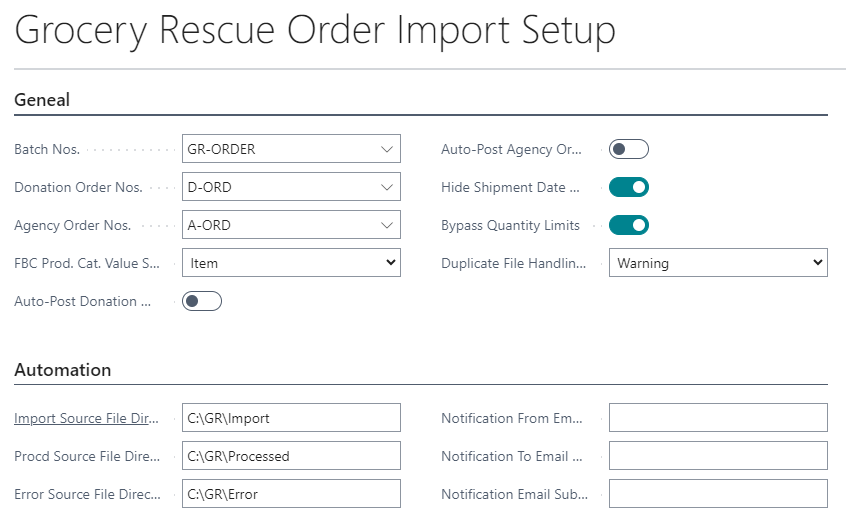The image size is (860, 531).
Task: Enable the Auto-Post Donation toggle
Action: coord(202,301)
